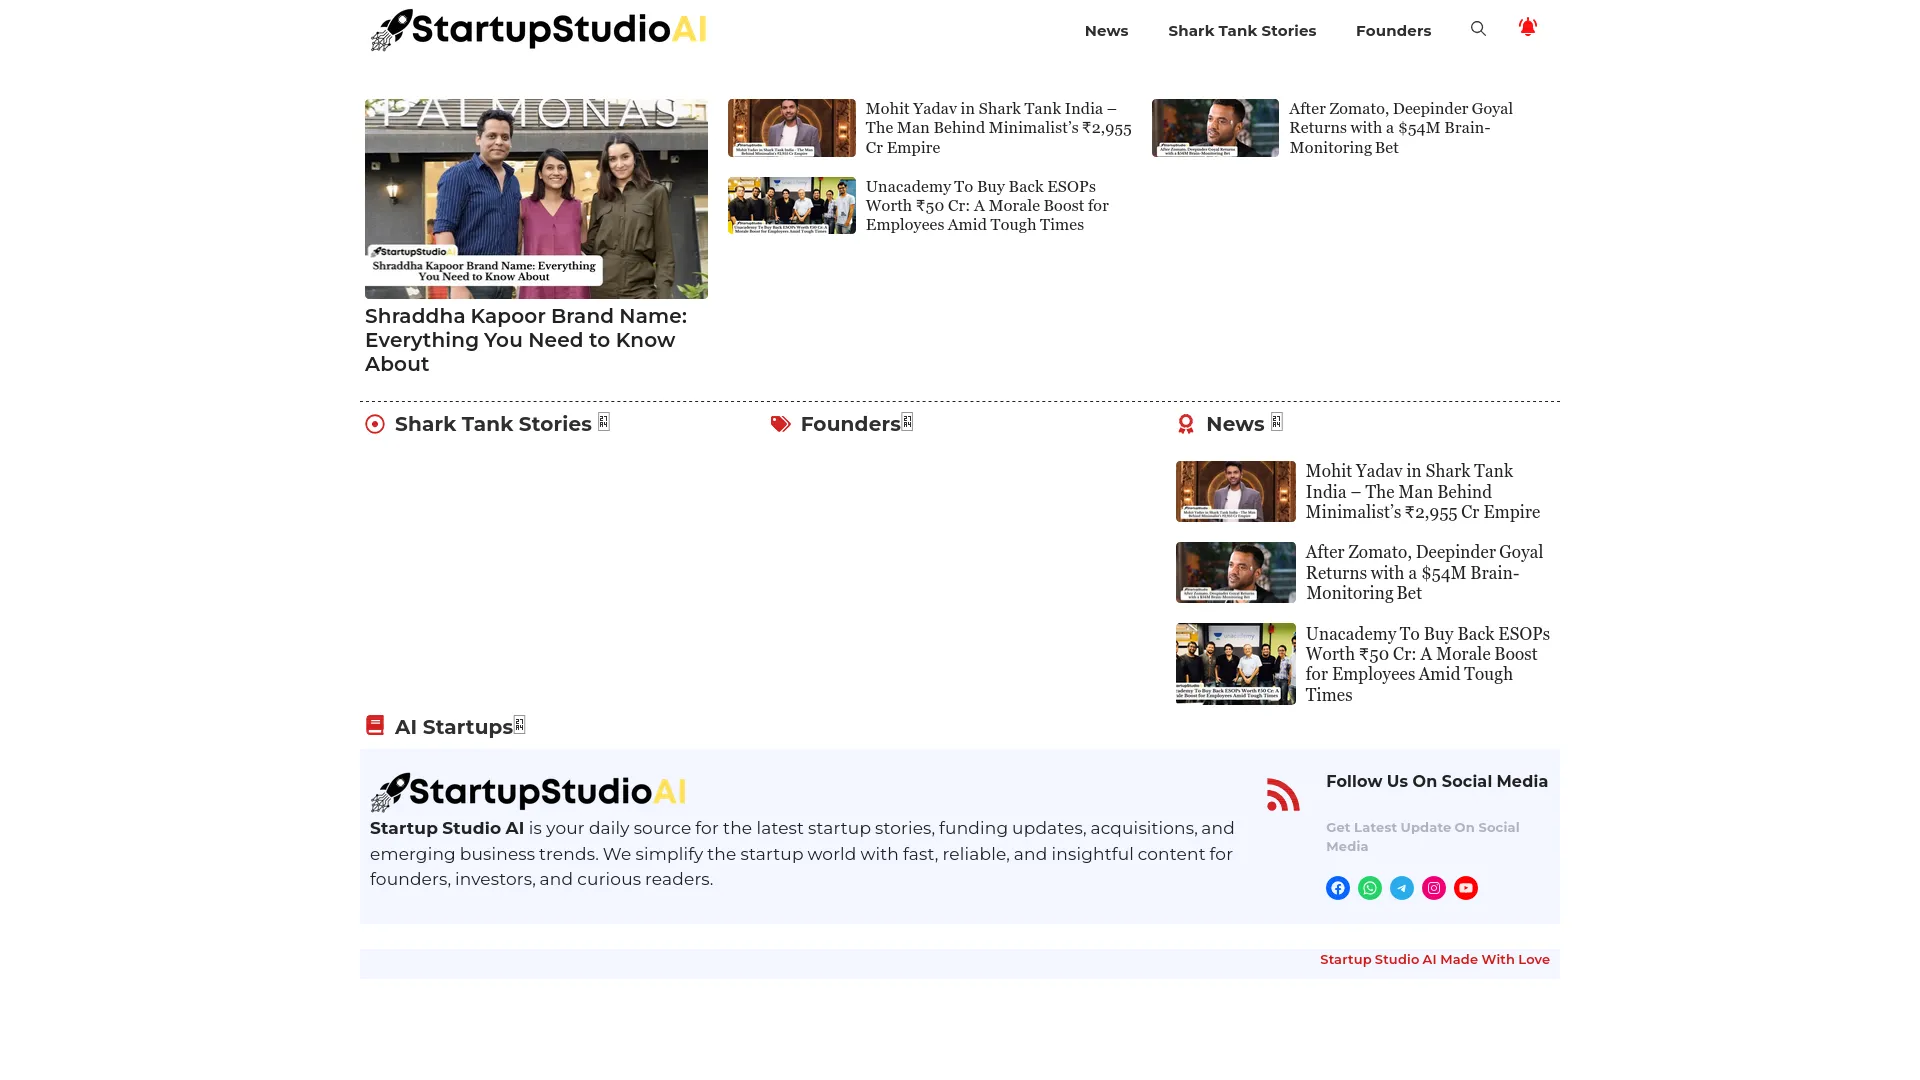1920x1080 pixels.
Task: Click the tags icon beside Founders heading
Action: (781, 424)
